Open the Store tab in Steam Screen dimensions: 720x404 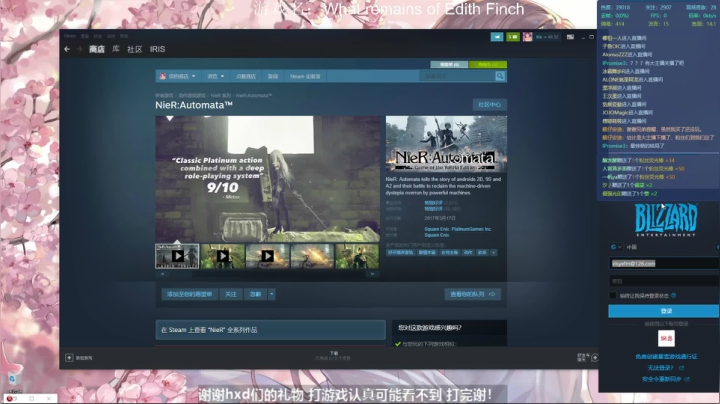point(96,49)
